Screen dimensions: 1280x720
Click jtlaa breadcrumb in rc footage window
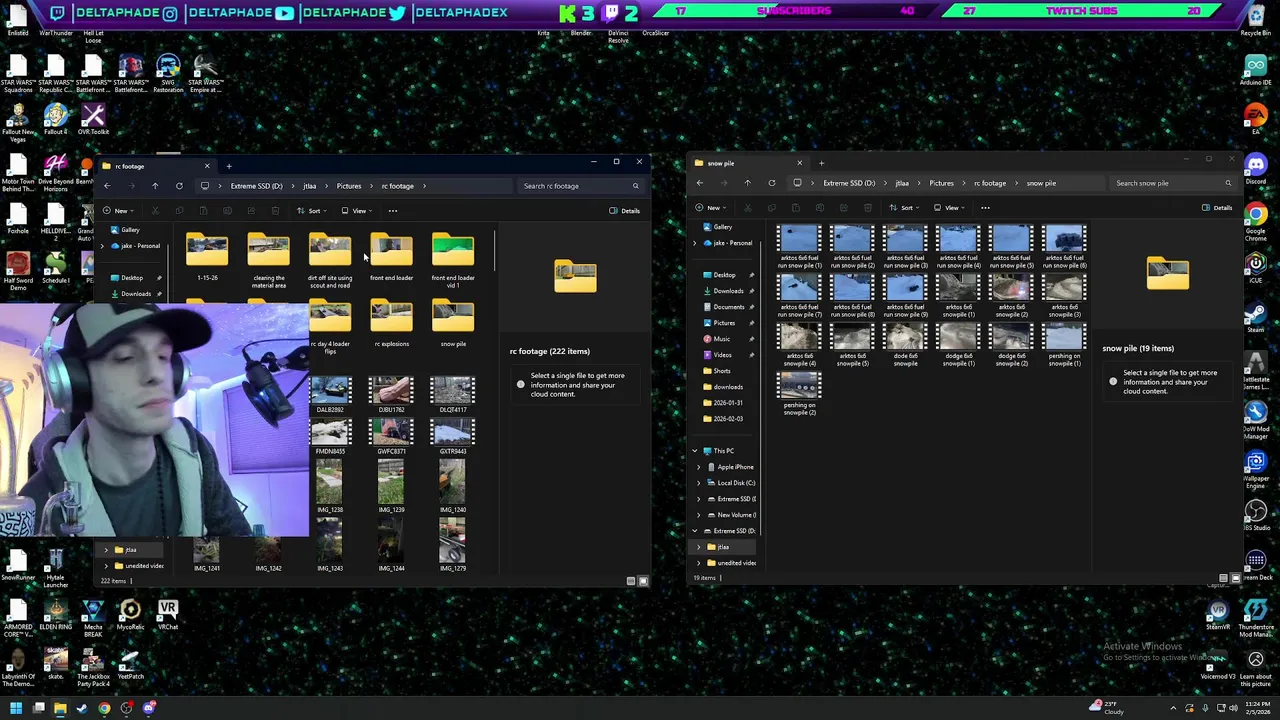click(x=310, y=186)
